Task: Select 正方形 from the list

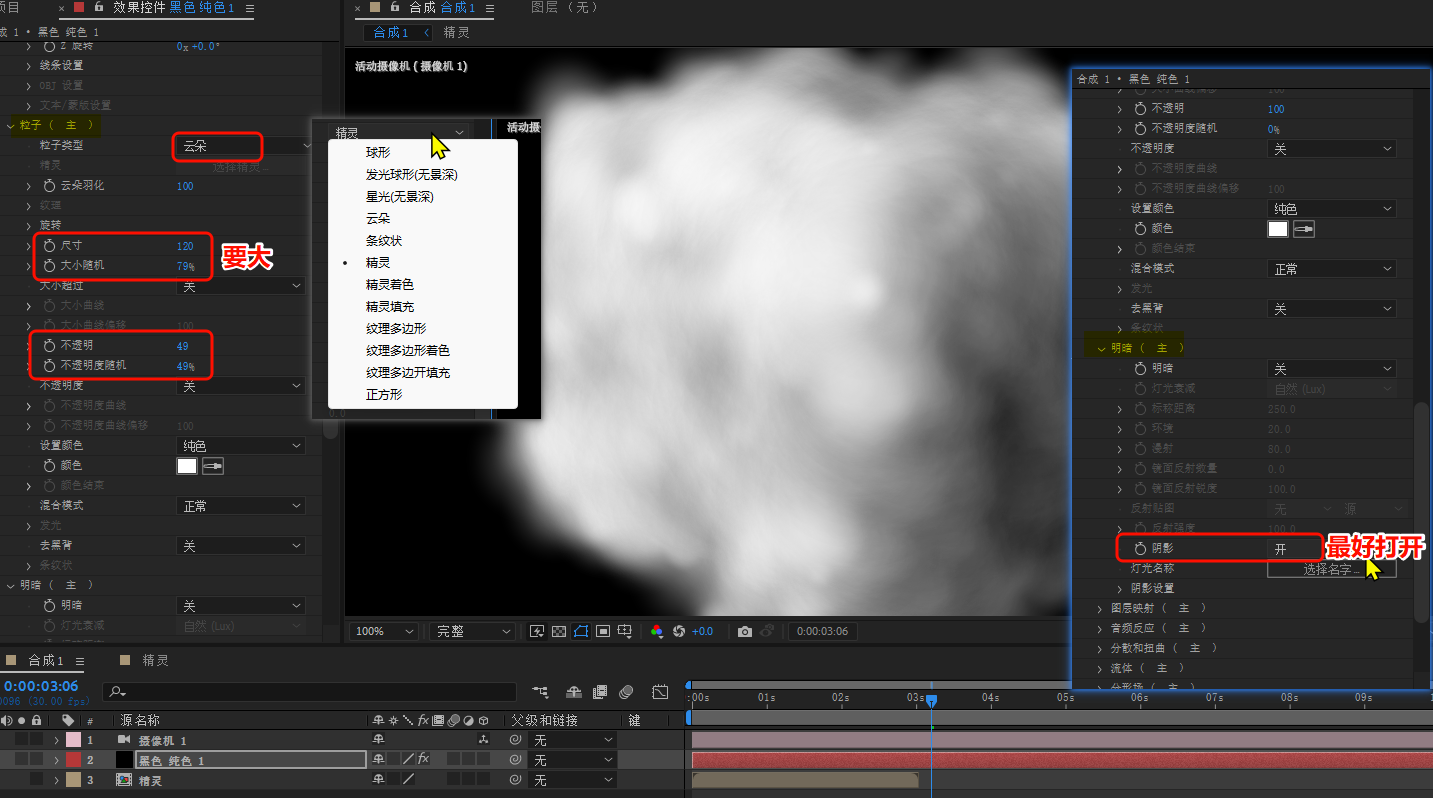Action: point(384,395)
